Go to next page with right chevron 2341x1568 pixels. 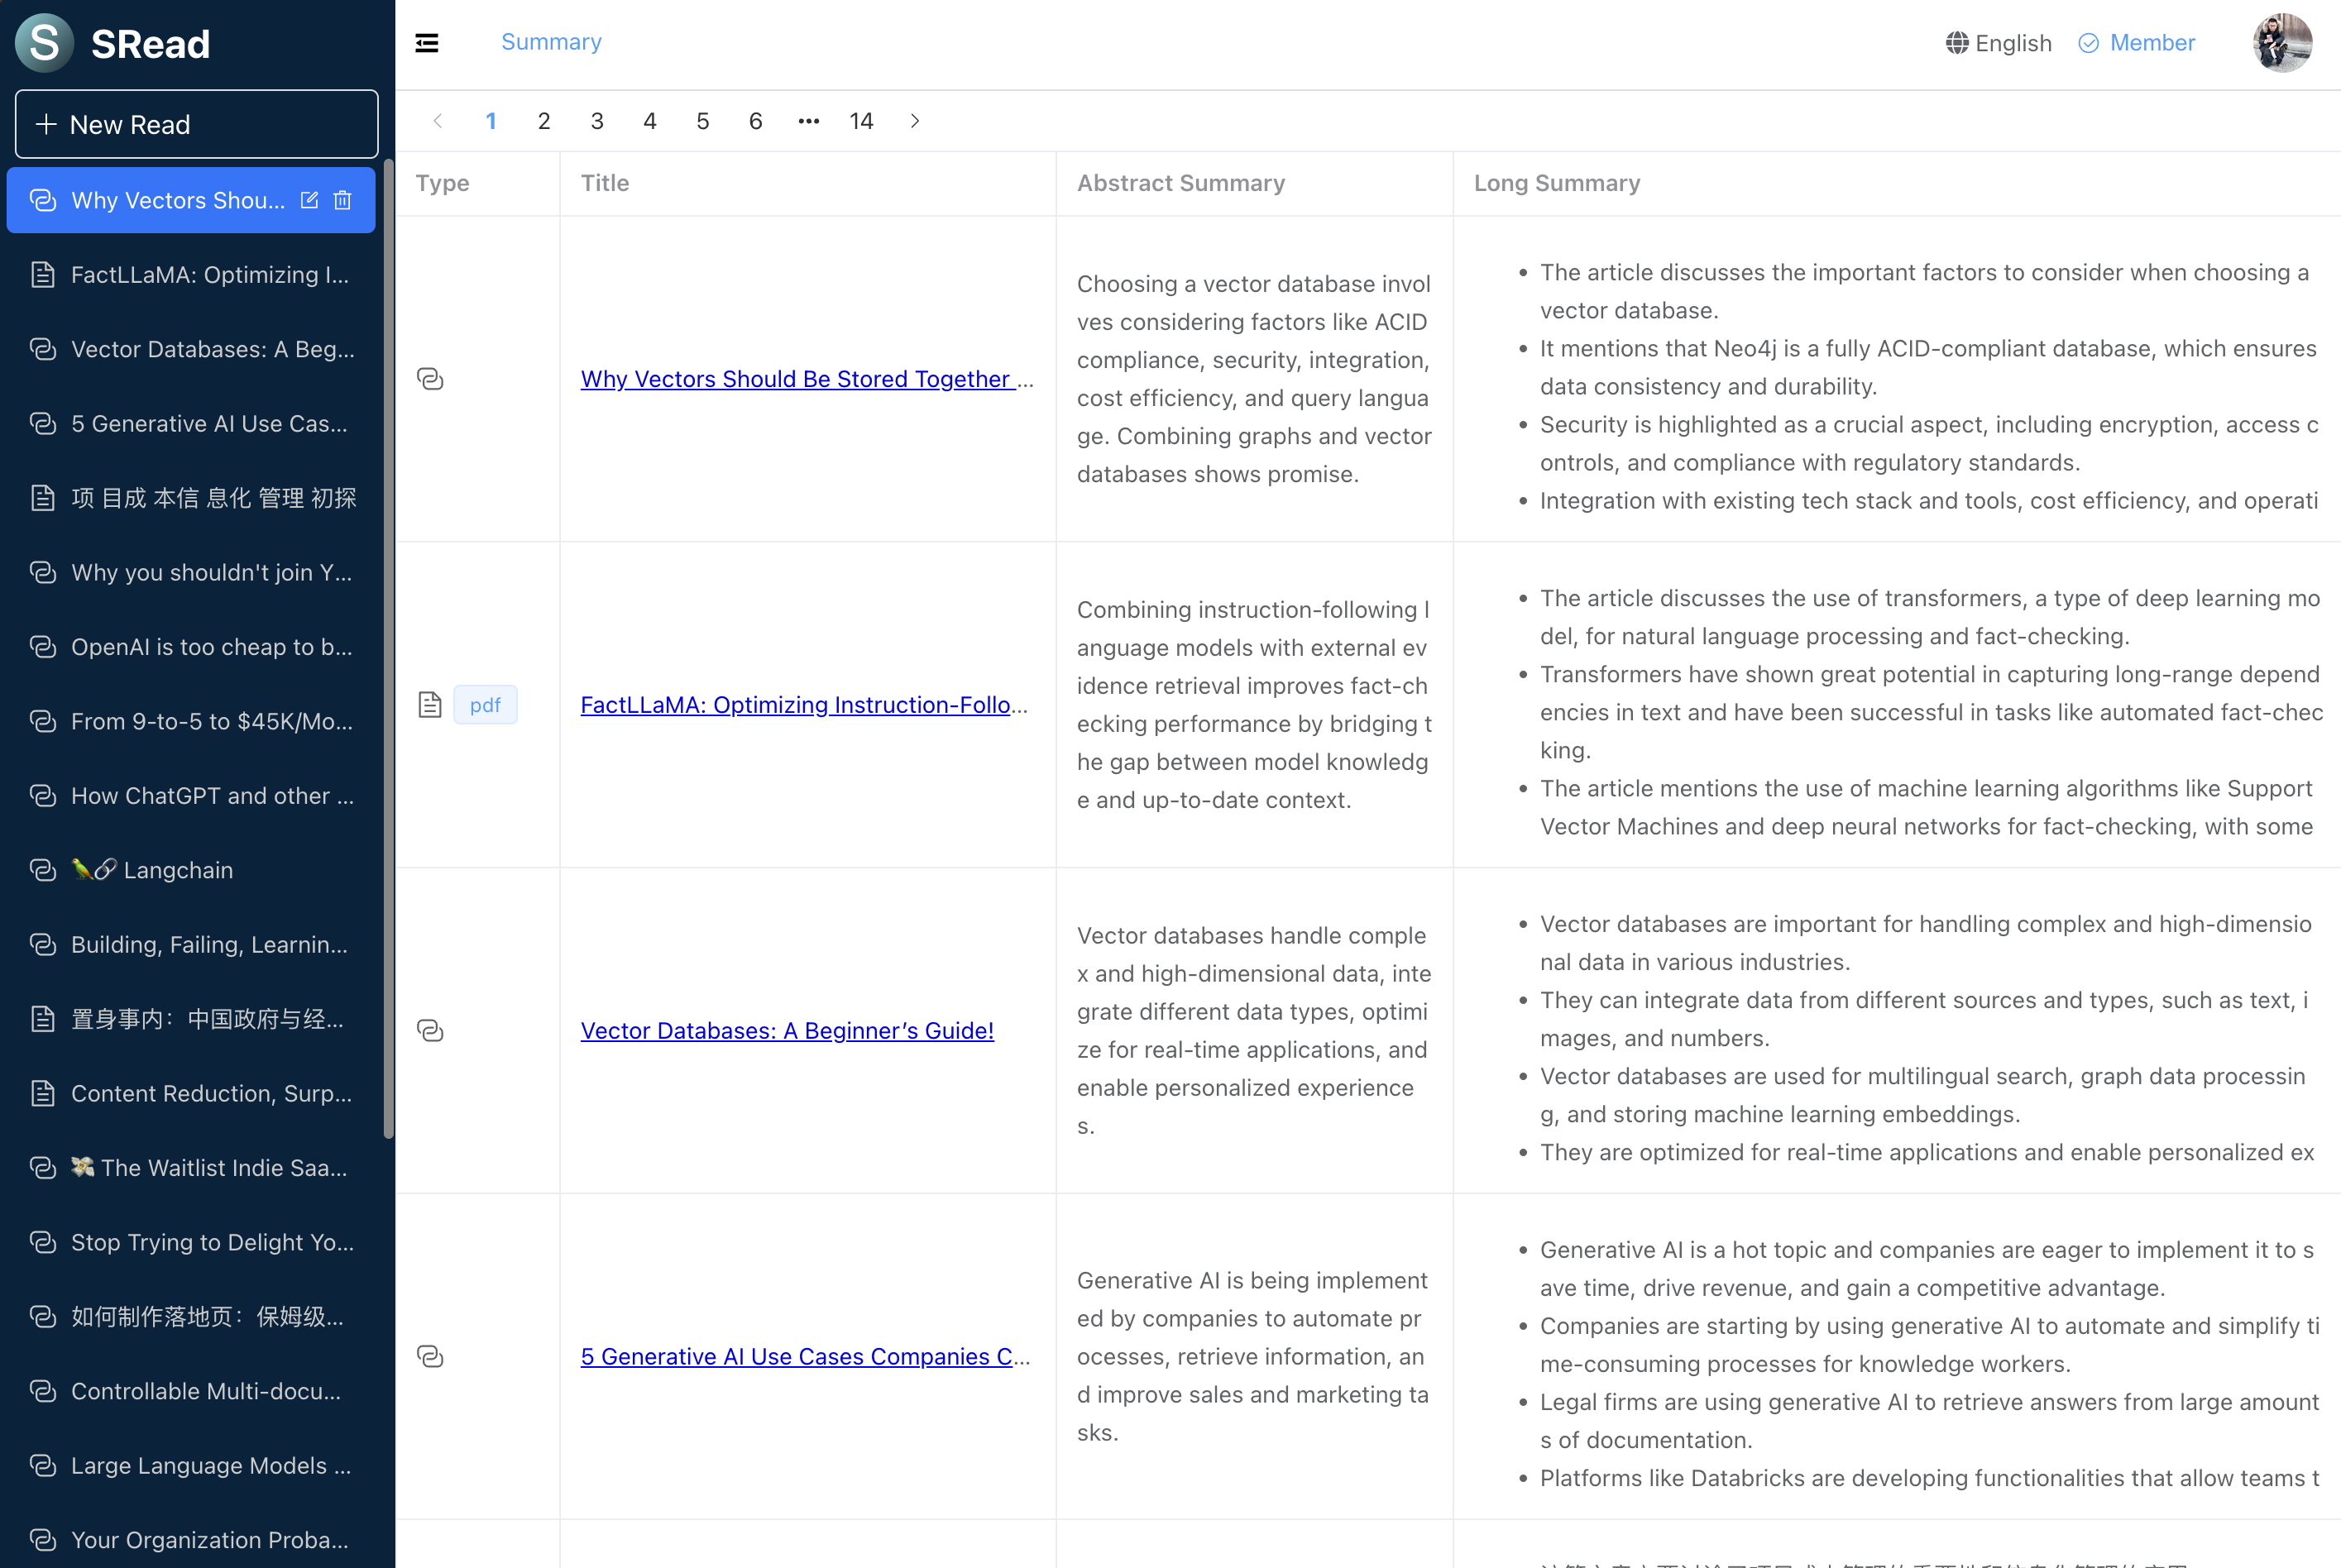[915, 121]
